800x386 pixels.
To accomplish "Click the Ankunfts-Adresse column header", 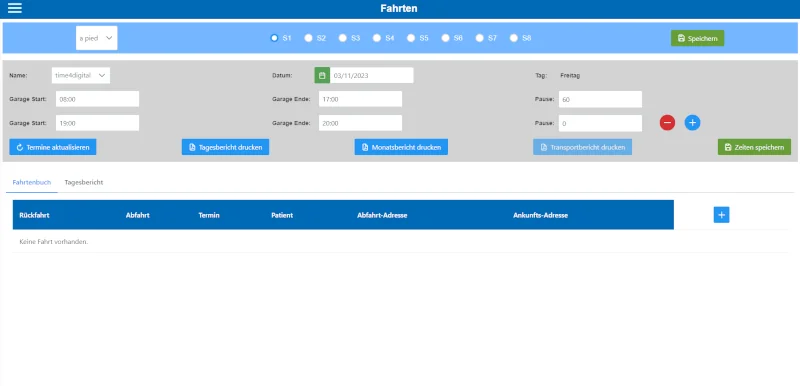I will tap(540, 215).
